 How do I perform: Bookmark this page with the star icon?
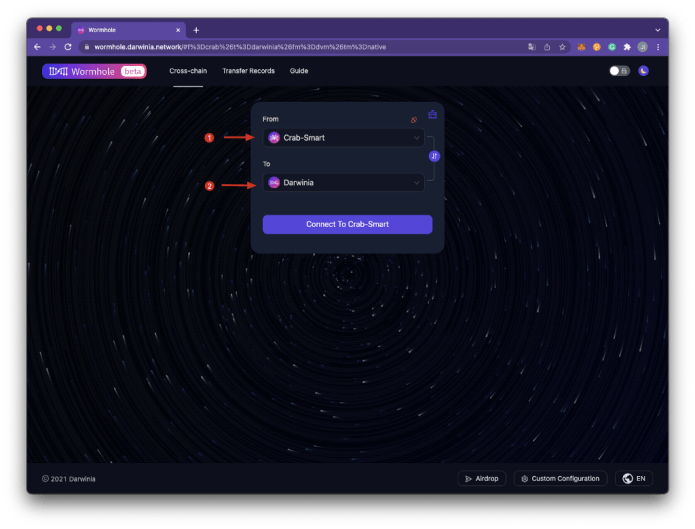pyautogui.click(x=562, y=47)
